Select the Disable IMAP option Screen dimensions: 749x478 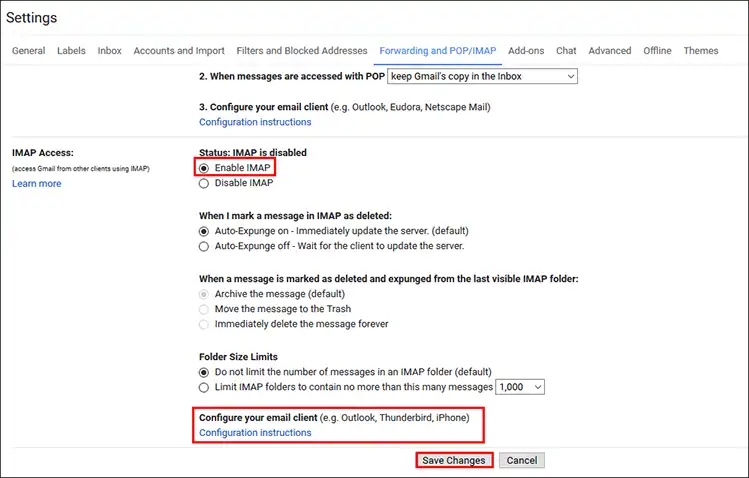click(x=204, y=183)
